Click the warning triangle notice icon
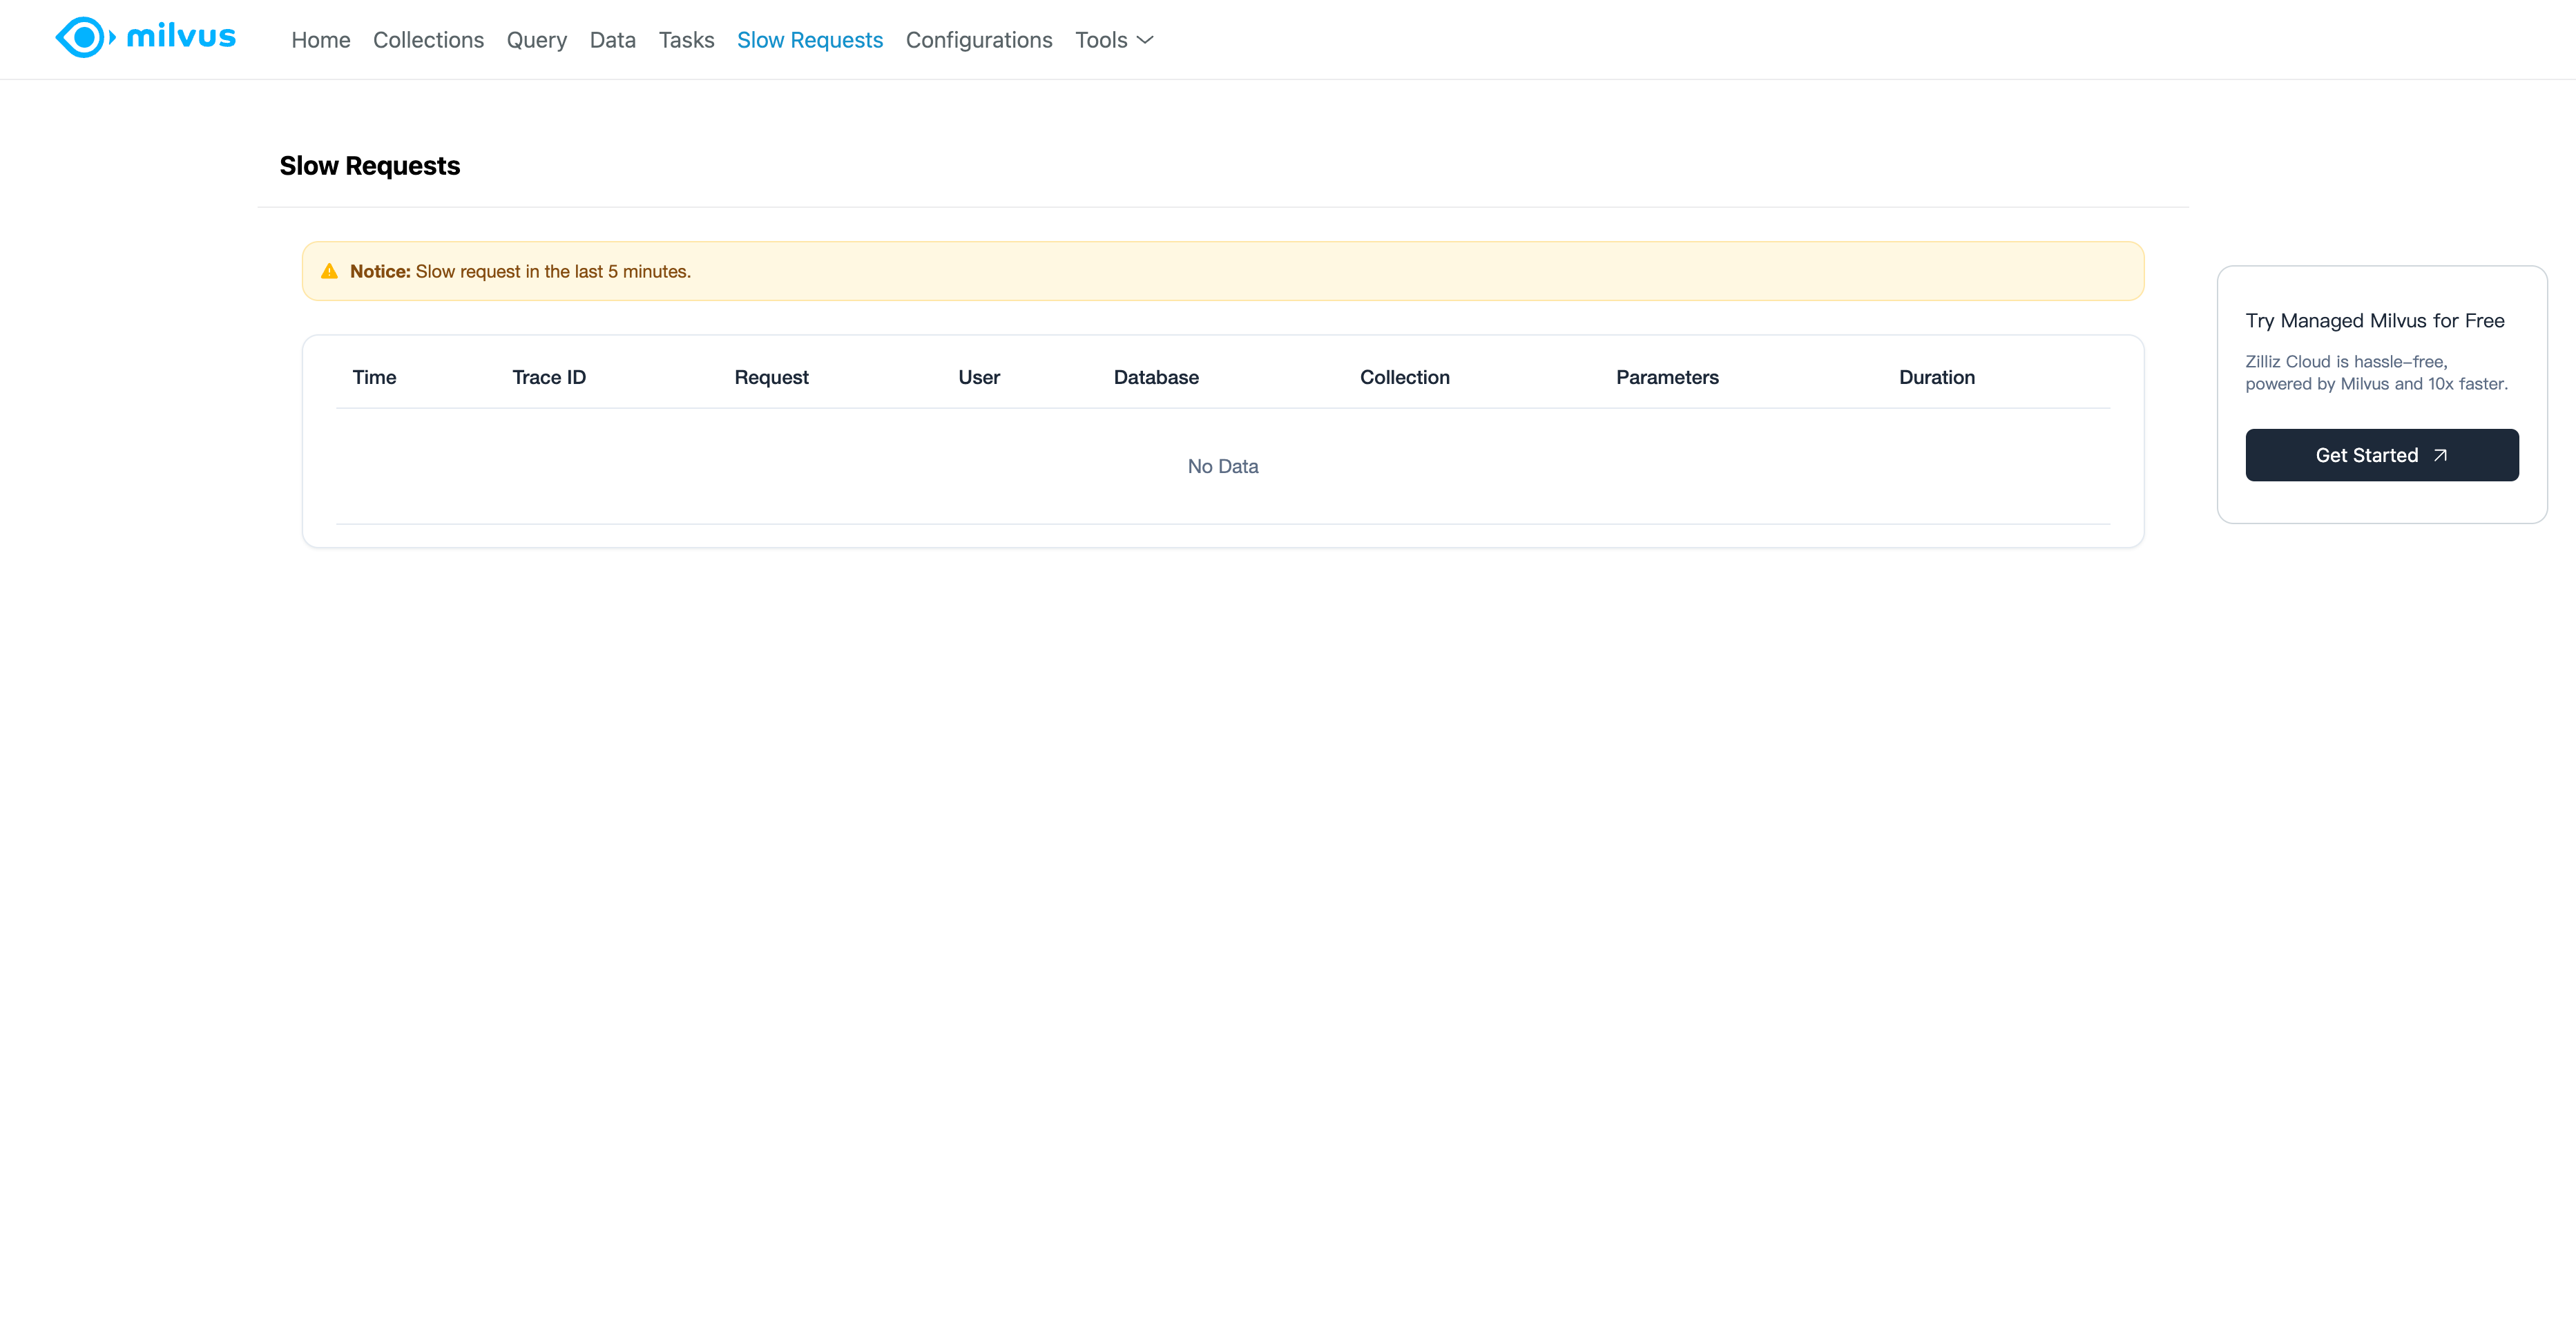The height and width of the screenshot is (1337, 2576). pyautogui.click(x=329, y=271)
